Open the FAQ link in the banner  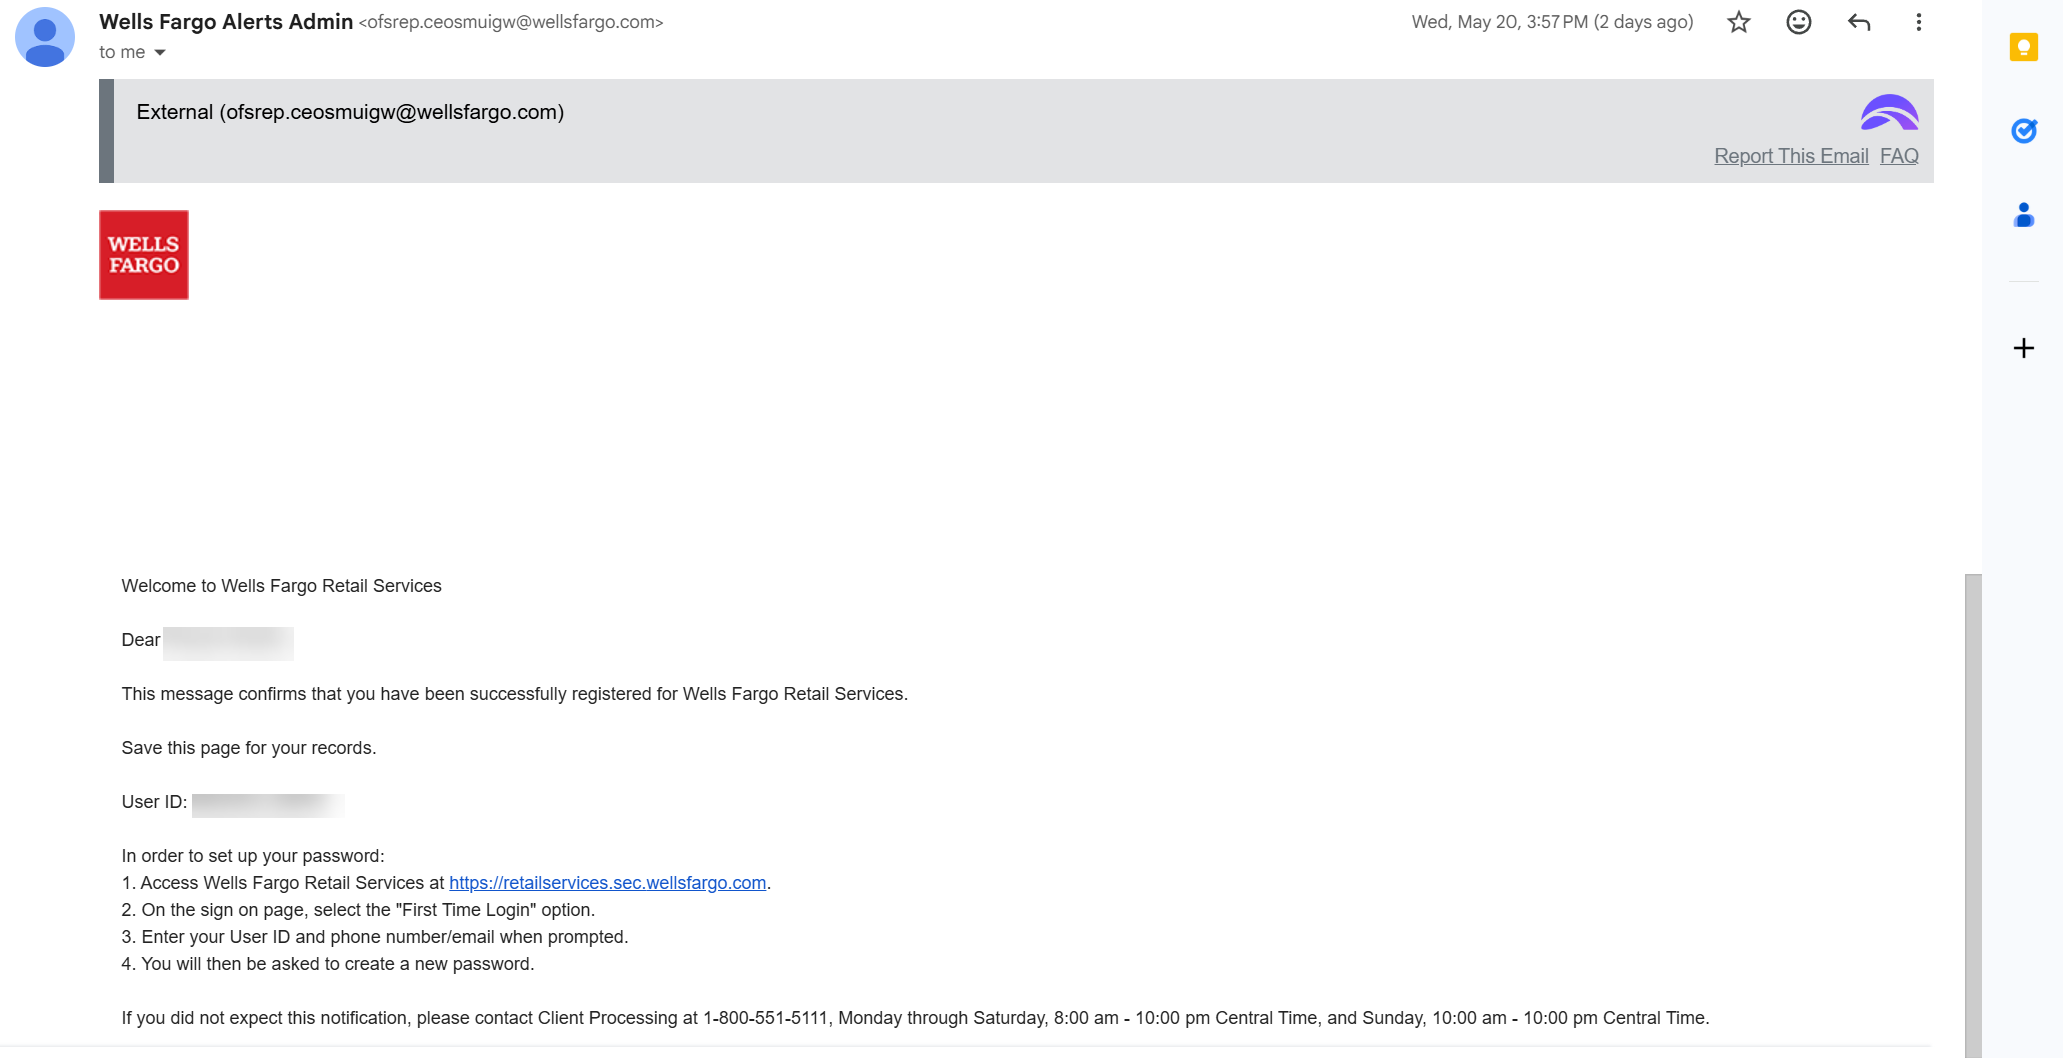click(x=1899, y=156)
